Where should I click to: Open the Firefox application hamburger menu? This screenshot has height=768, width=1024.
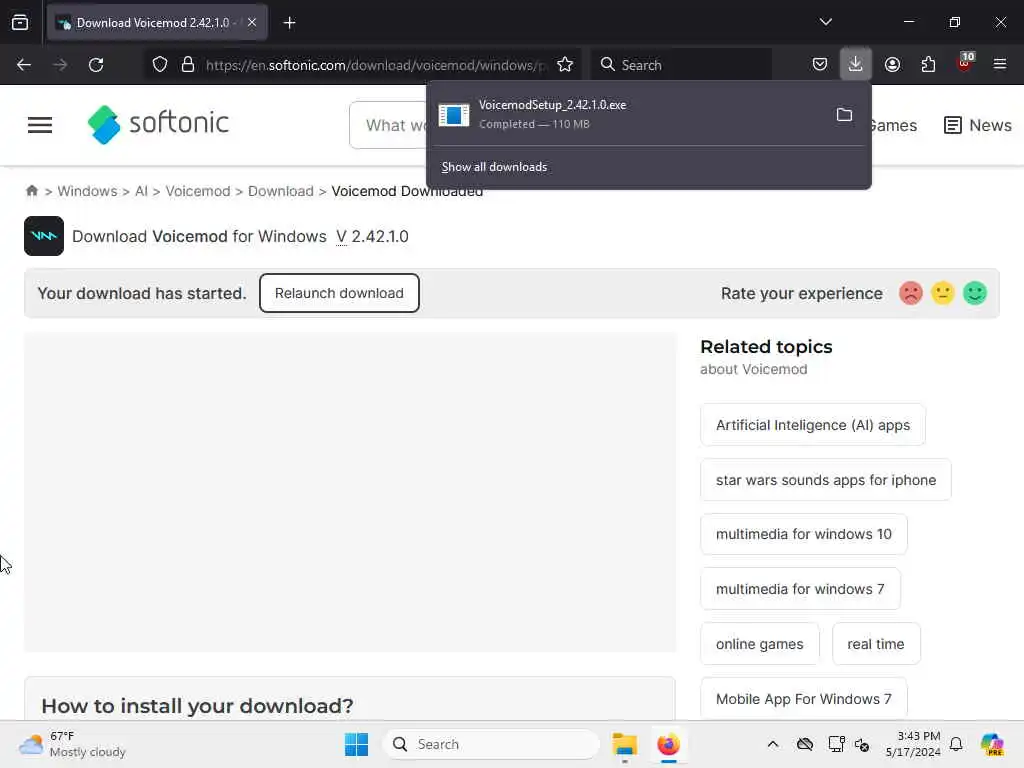pyautogui.click(x=999, y=64)
